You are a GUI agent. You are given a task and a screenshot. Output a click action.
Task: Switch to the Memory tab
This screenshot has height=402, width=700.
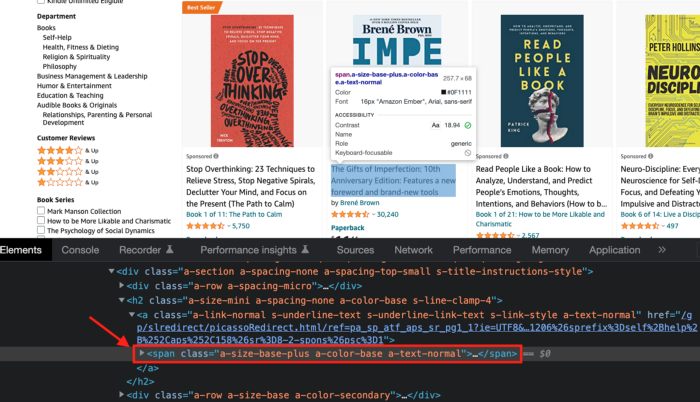point(550,250)
